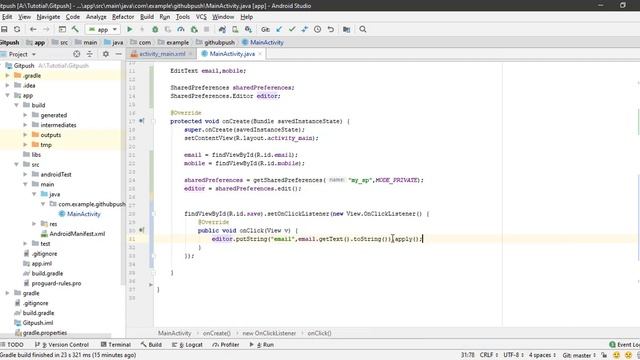The image size is (640, 360).
Task: Open the Version Control tool window
Action: click(62, 344)
